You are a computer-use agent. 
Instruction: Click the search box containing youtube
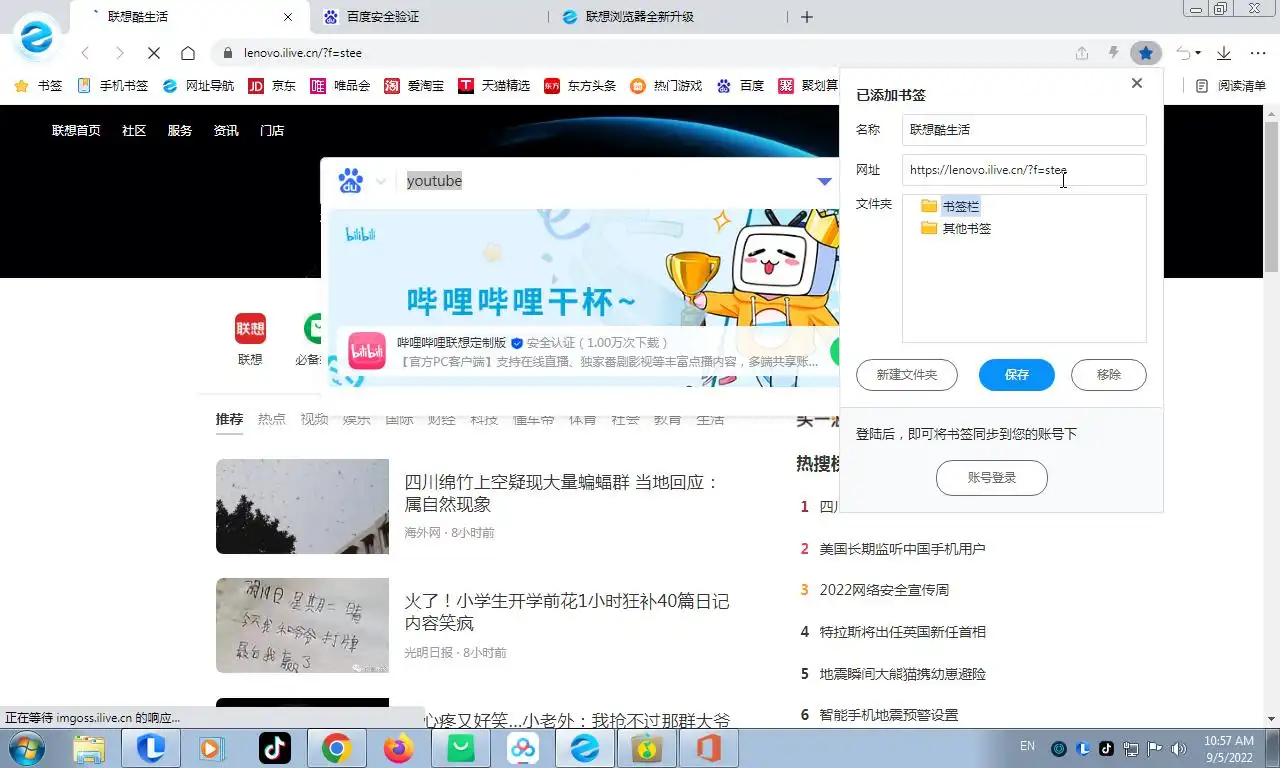click(600, 181)
